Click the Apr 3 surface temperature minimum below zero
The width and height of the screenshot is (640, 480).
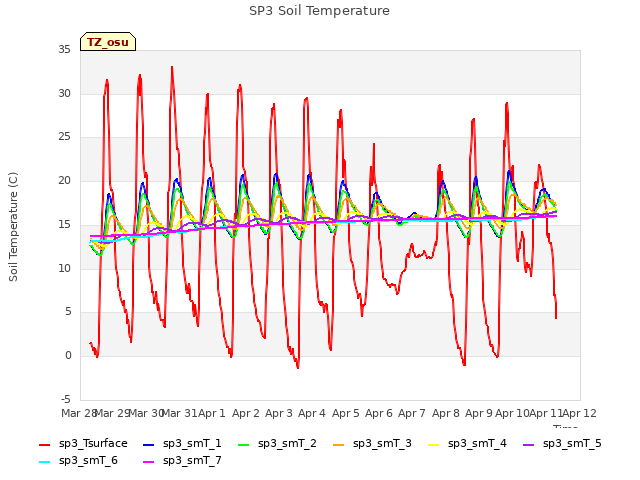pos(298,367)
